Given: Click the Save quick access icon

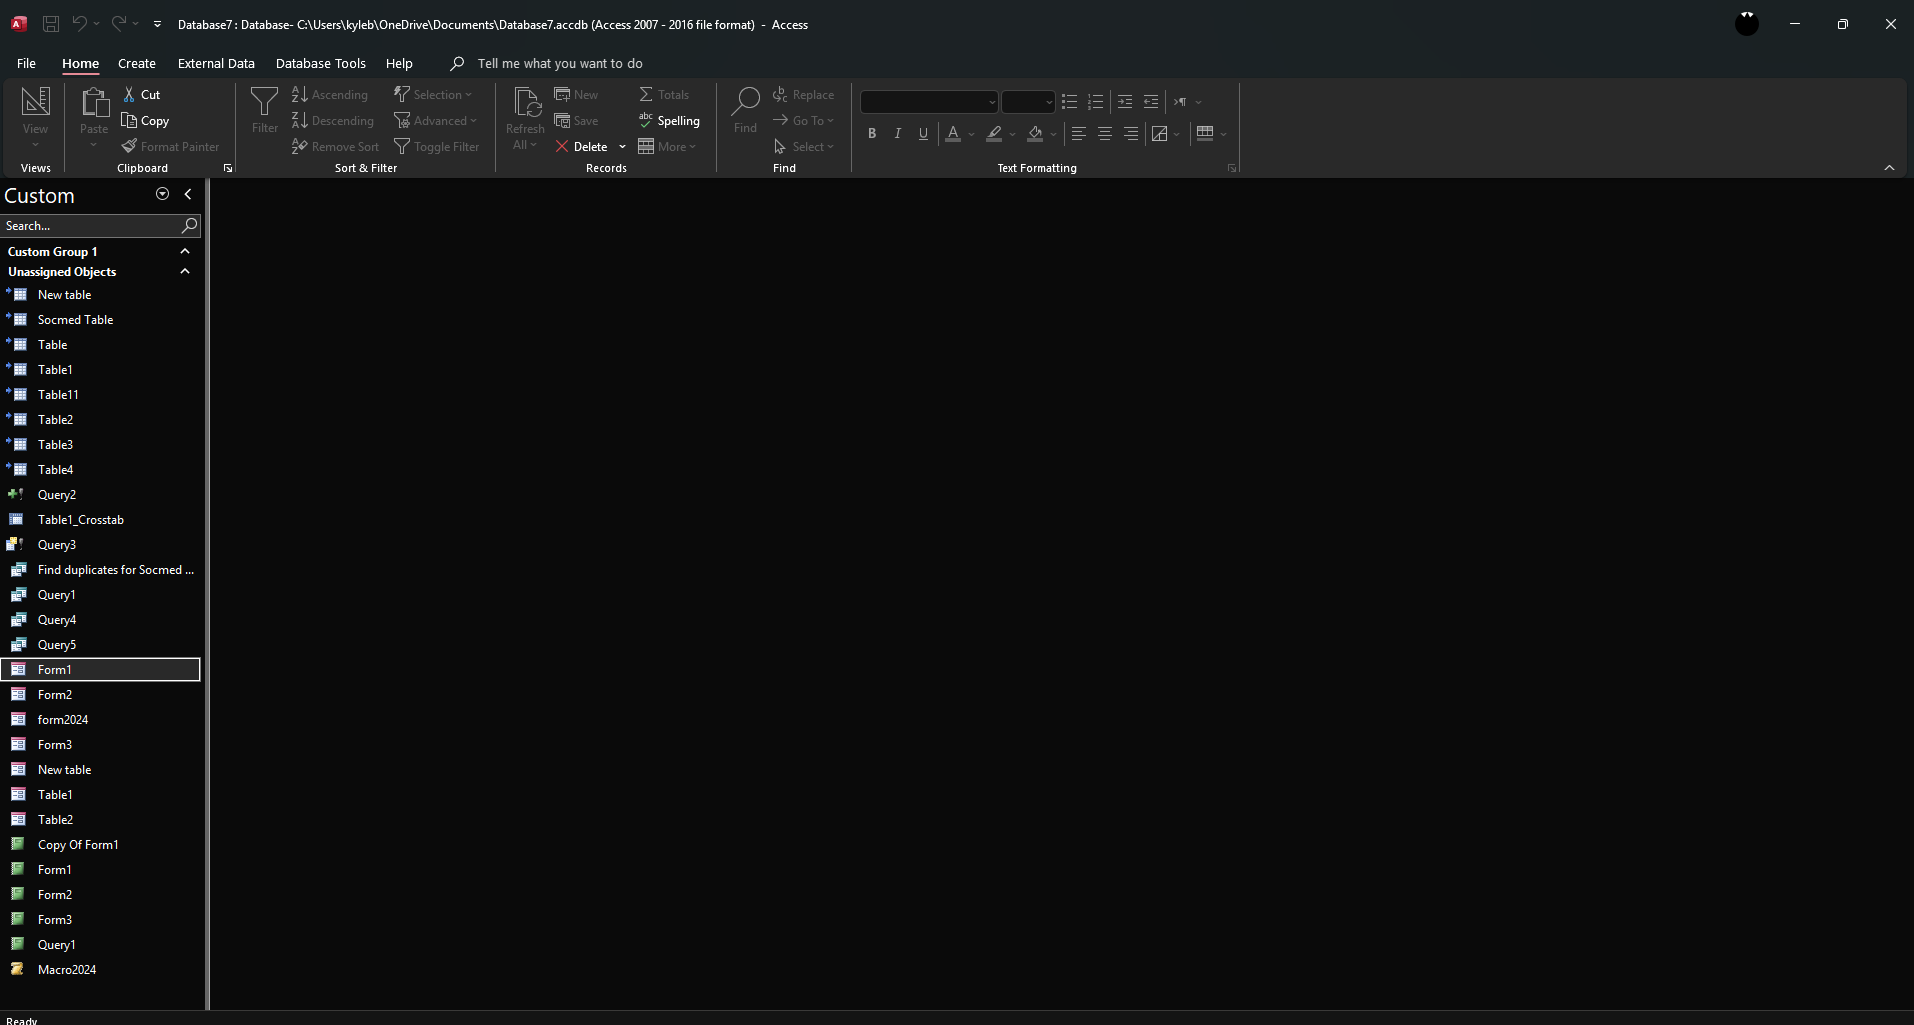Looking at the screenshot, I should tap(51, 24).
